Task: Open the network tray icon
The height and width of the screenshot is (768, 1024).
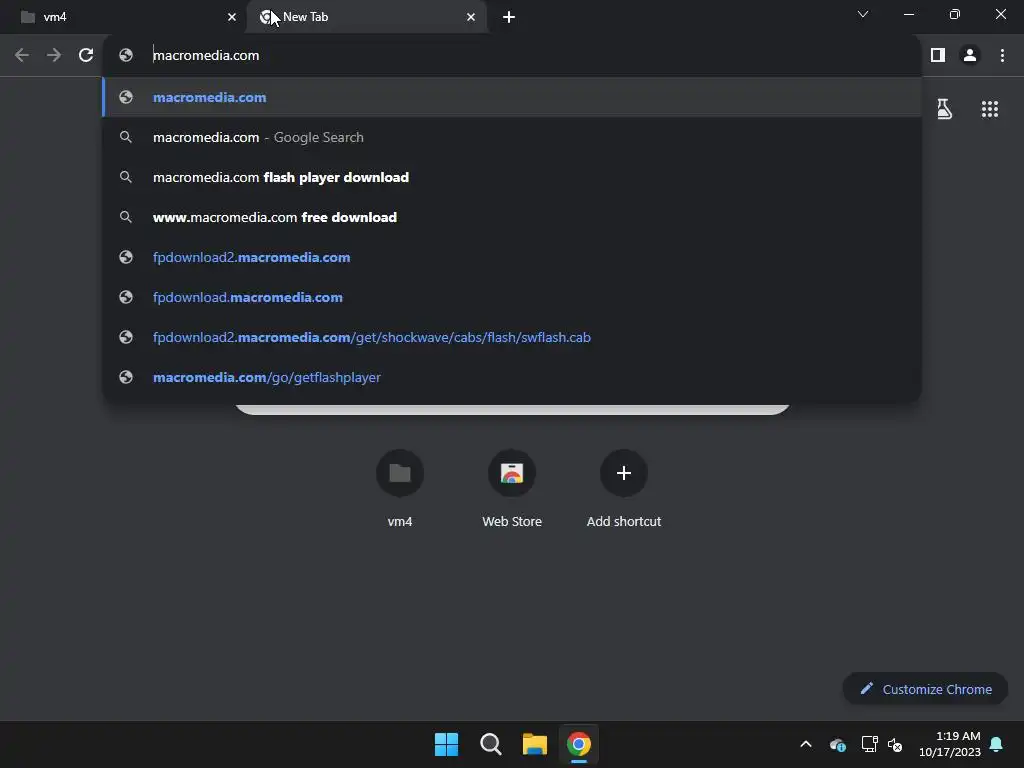Action: [x=869, y=744]
